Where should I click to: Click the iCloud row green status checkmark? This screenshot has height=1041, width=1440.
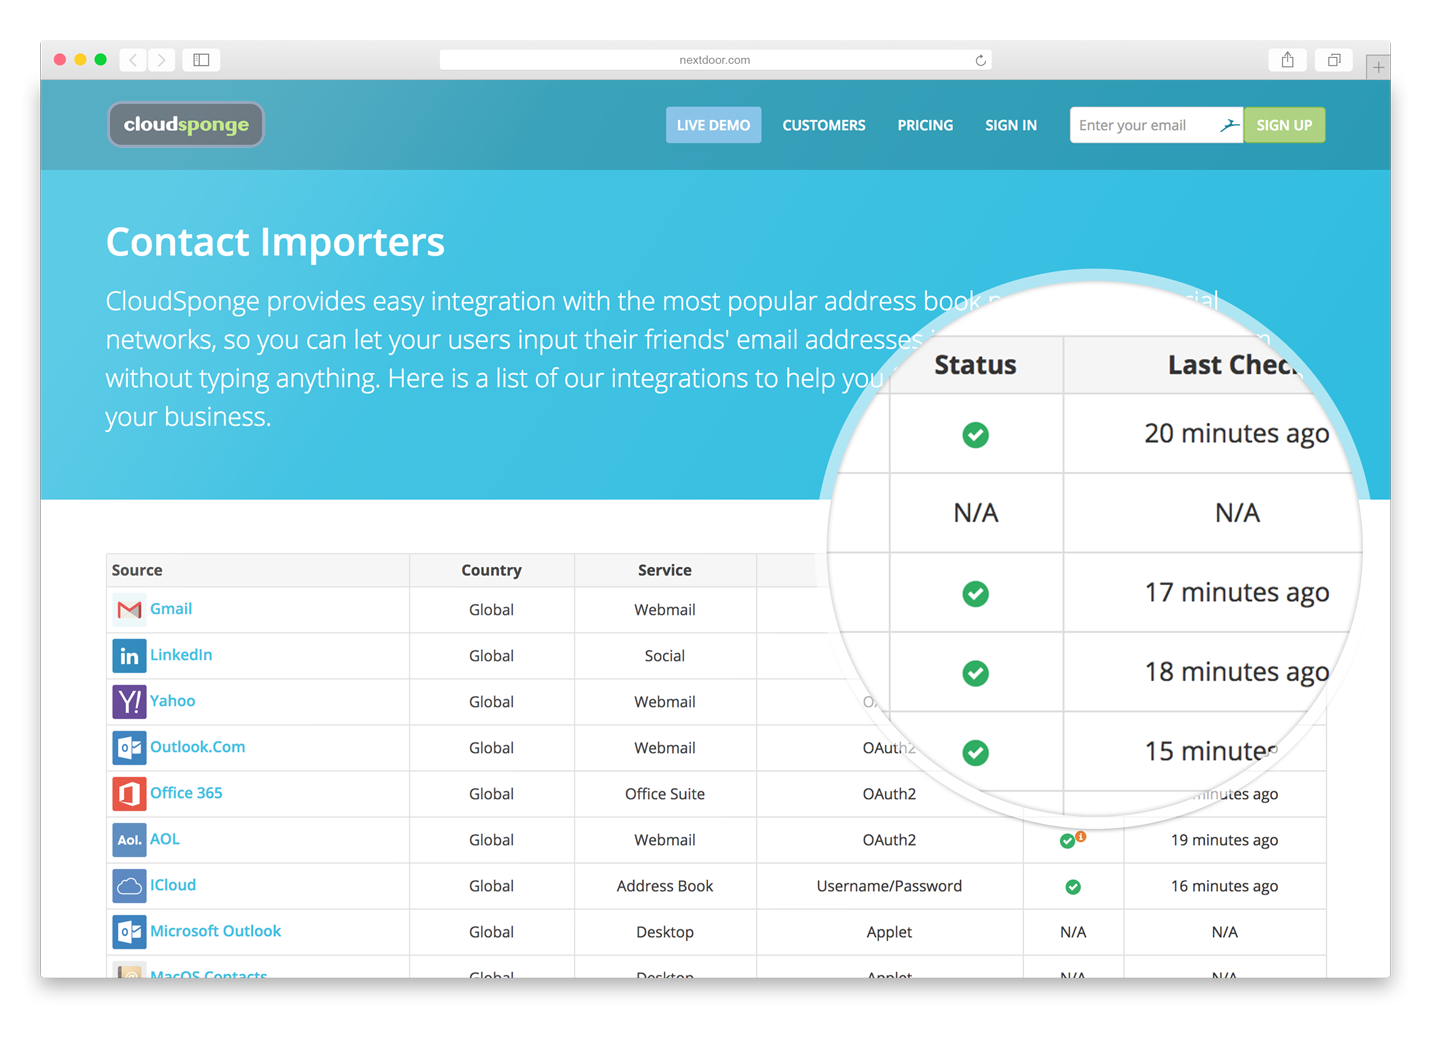coord(1073,887)
